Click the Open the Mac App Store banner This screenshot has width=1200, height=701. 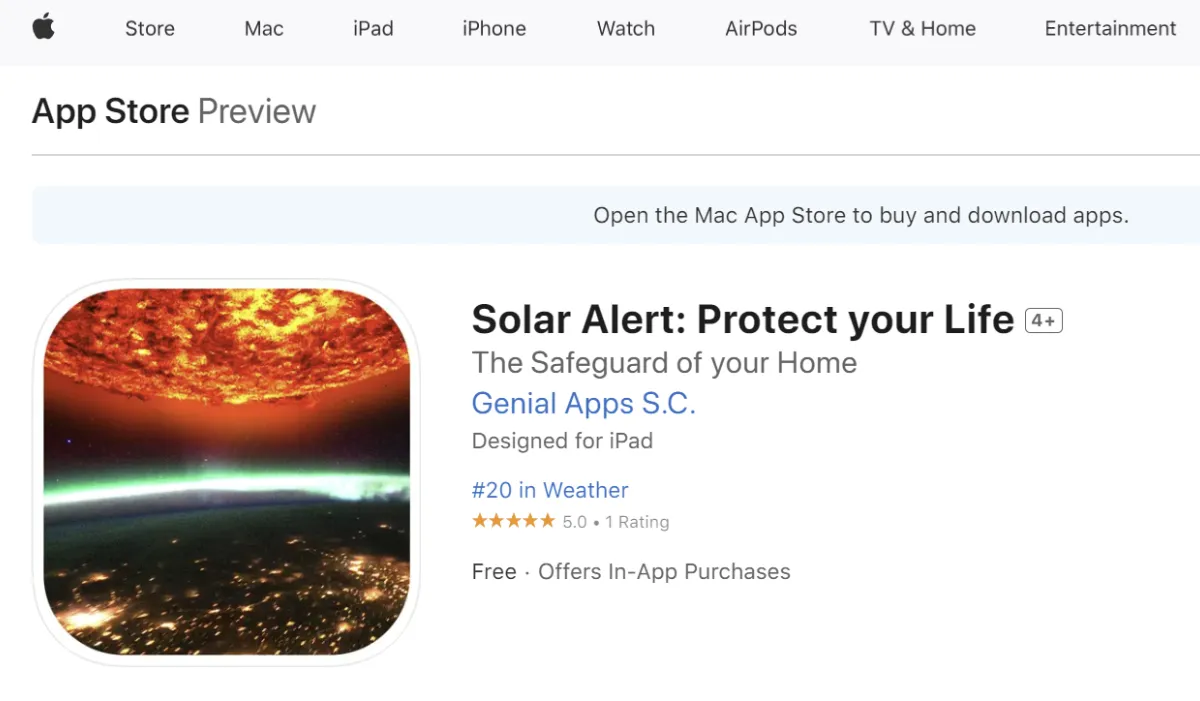(x=616, y=215)
